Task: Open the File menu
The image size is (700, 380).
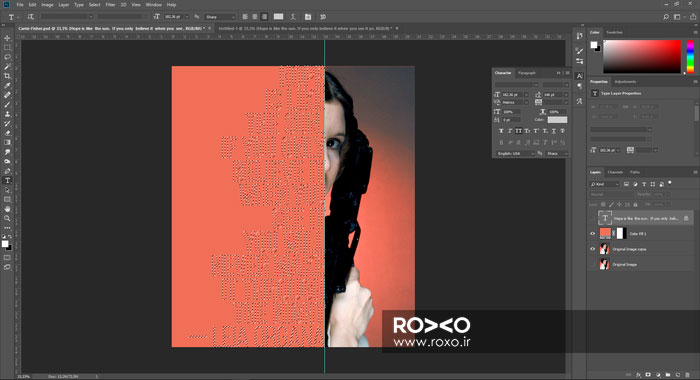Action: tap(20, 4)
